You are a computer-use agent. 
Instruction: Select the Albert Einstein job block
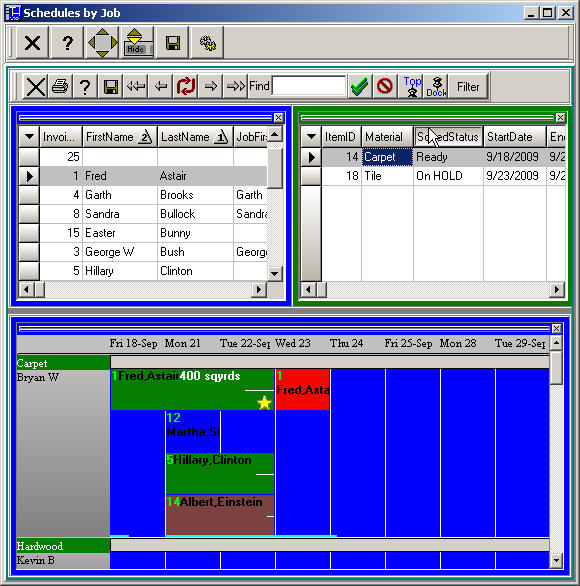[x=220, y=515]
